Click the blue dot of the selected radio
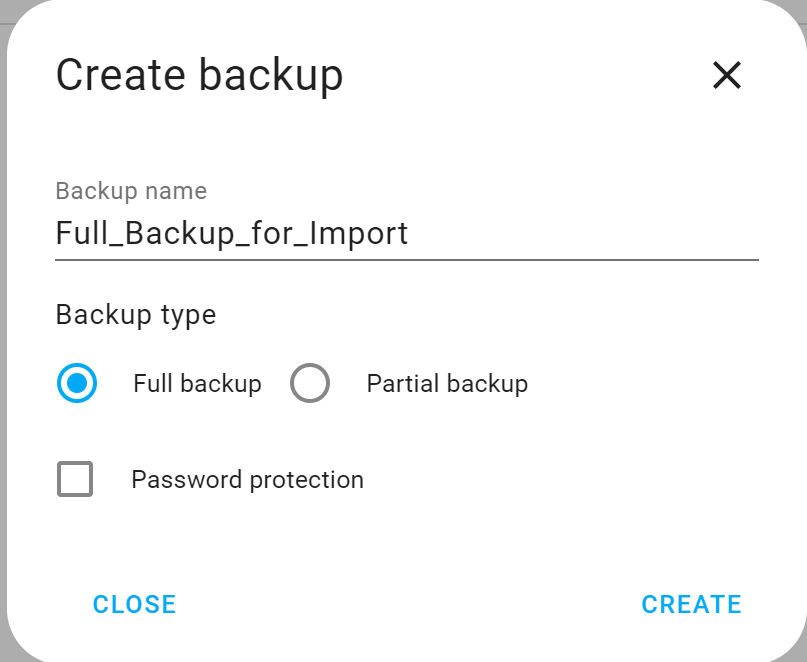 tap(77, 383)
